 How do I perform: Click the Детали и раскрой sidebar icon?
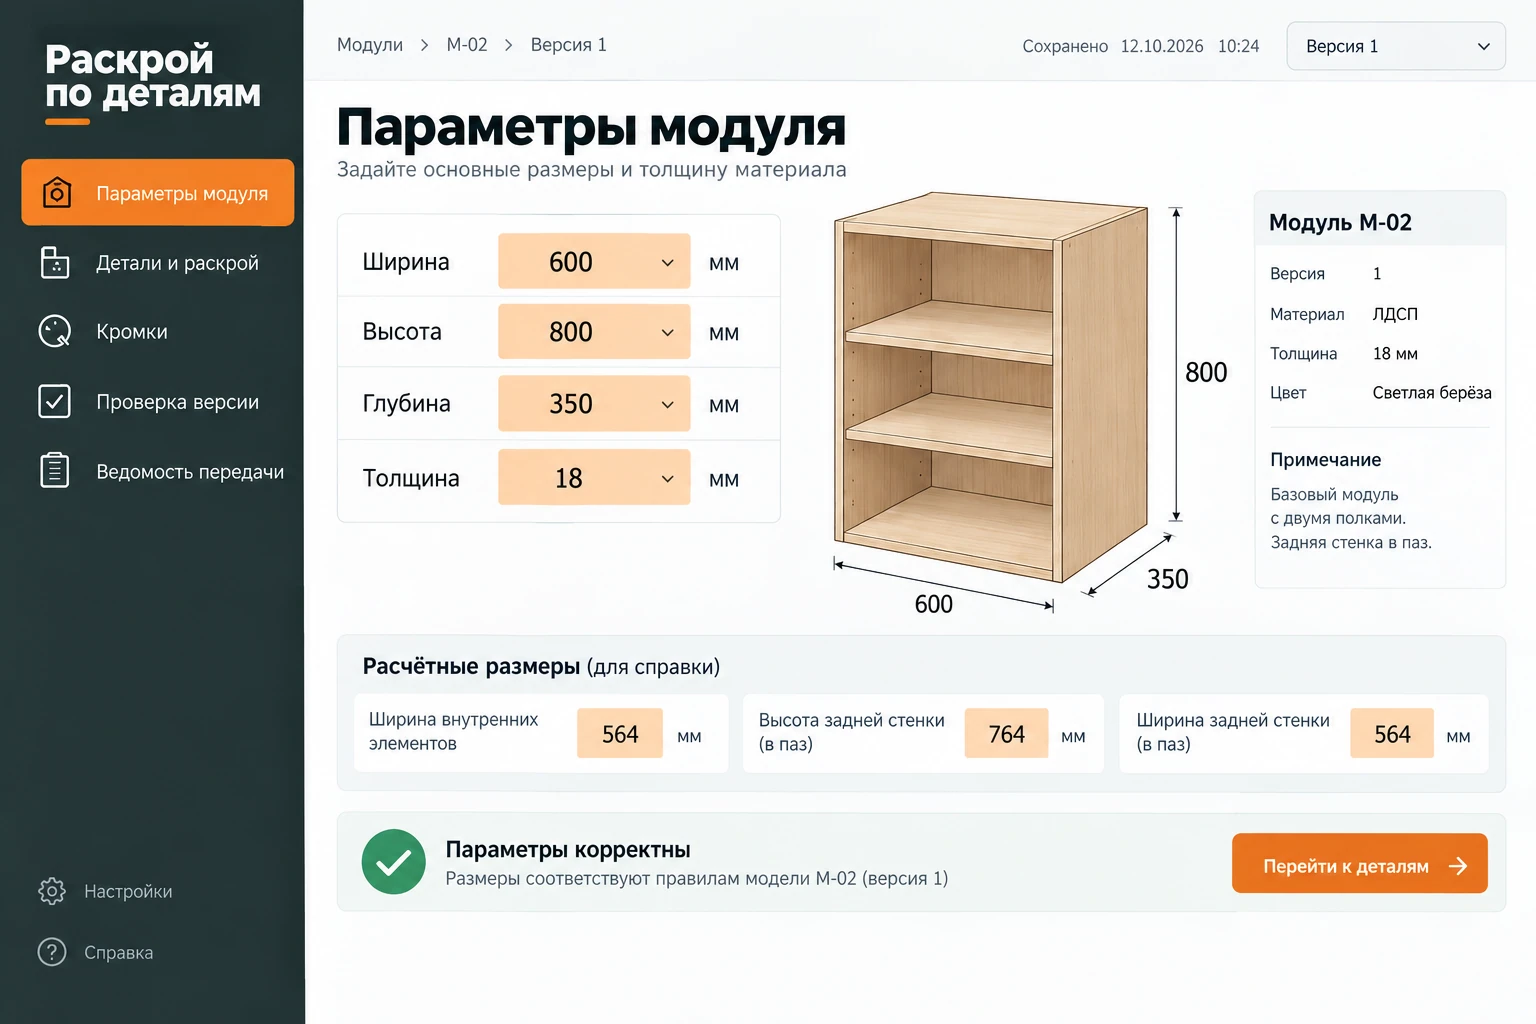click(55, 262)
